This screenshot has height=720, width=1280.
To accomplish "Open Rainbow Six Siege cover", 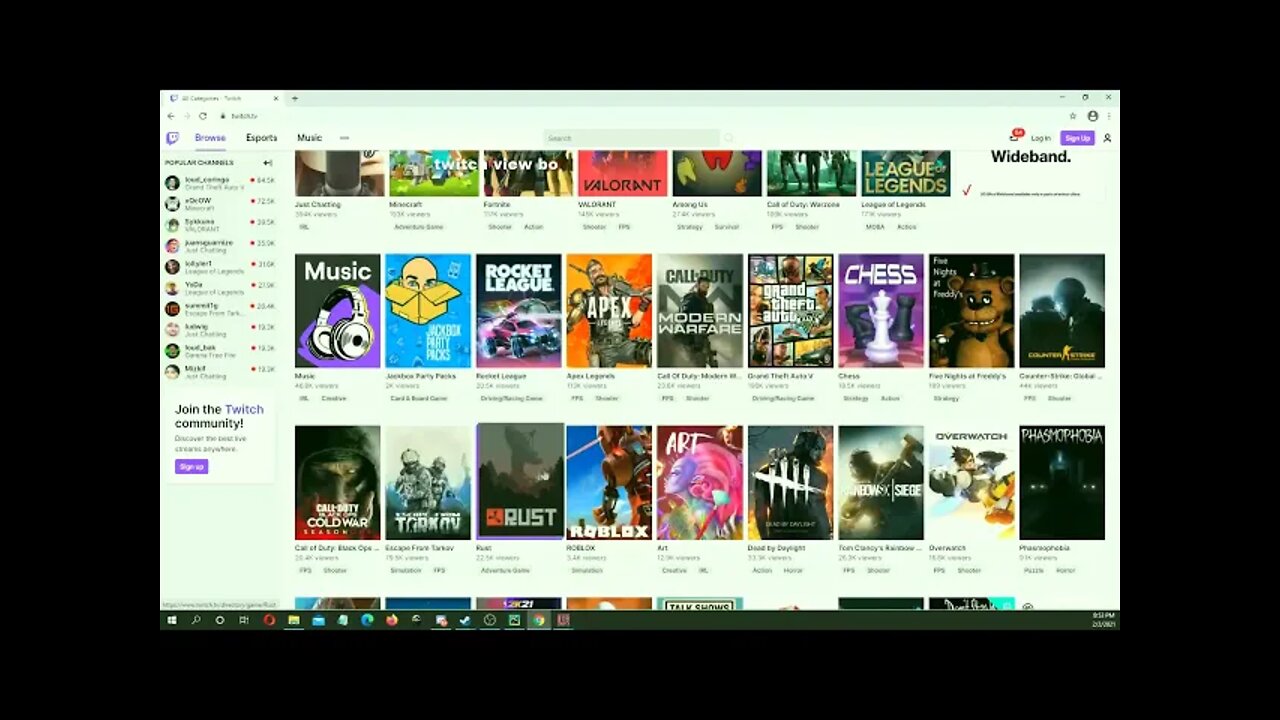I will point(881,483).
